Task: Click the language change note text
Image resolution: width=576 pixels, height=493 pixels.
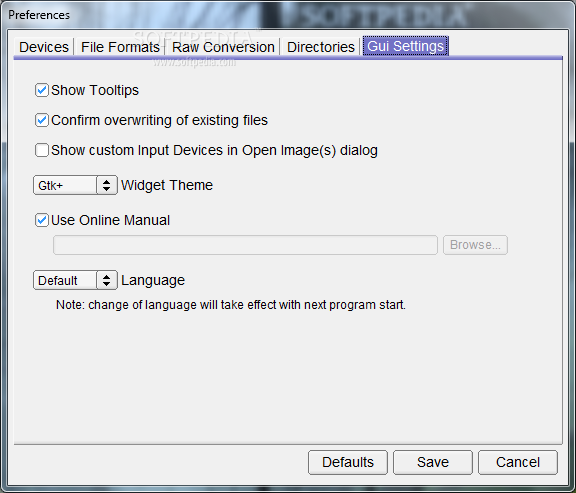Action: 231,305
